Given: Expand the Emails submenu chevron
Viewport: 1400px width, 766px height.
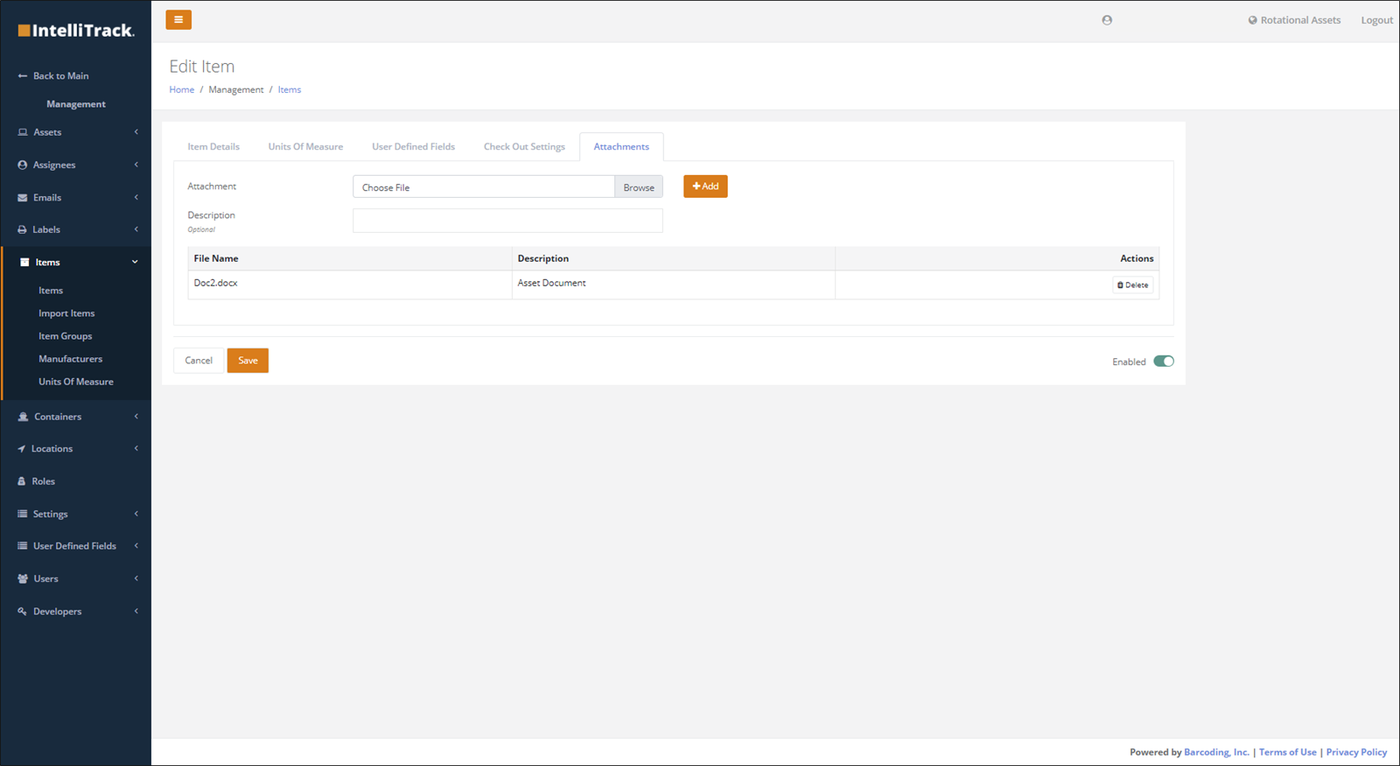Looking at the screenshot, I should (136, 198).
